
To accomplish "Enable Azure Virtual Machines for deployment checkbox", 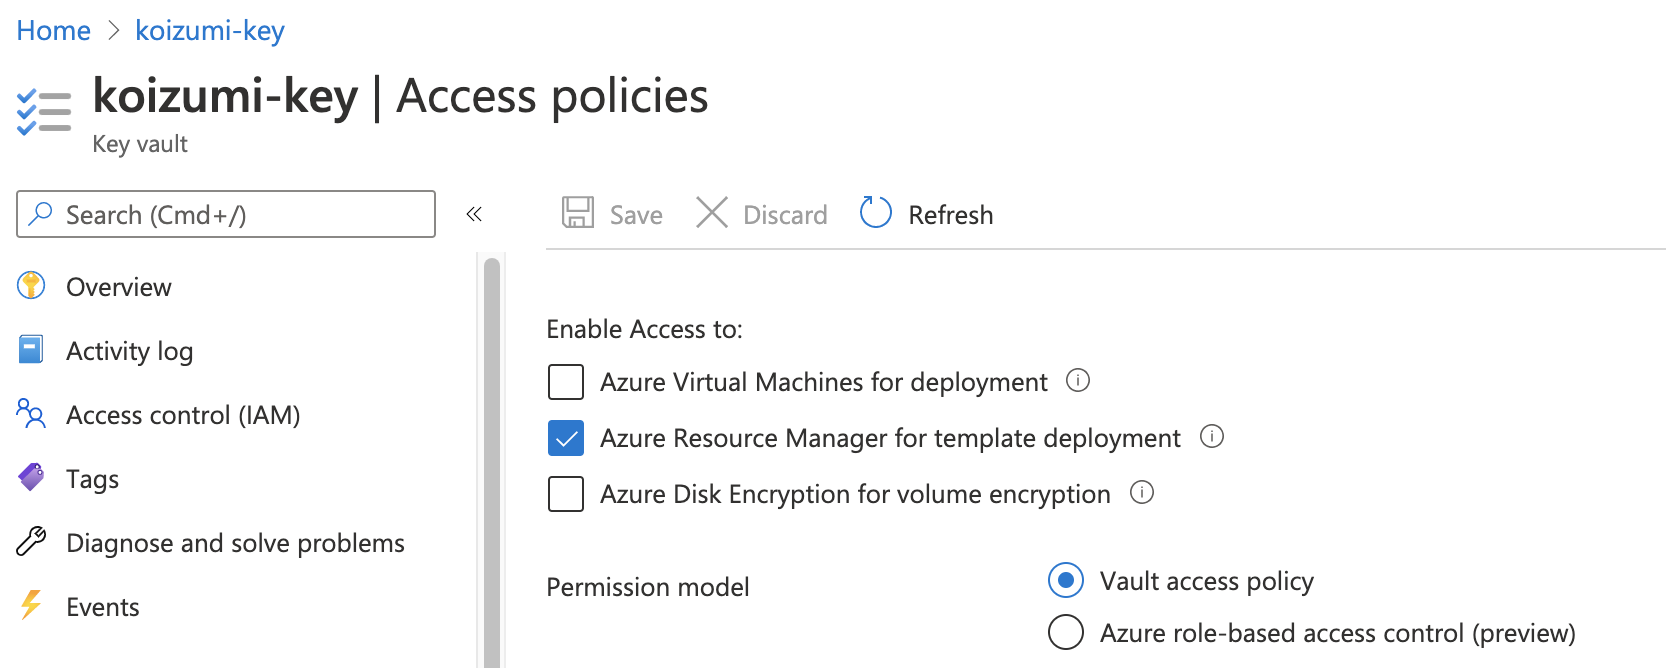I will pos(566,382).
